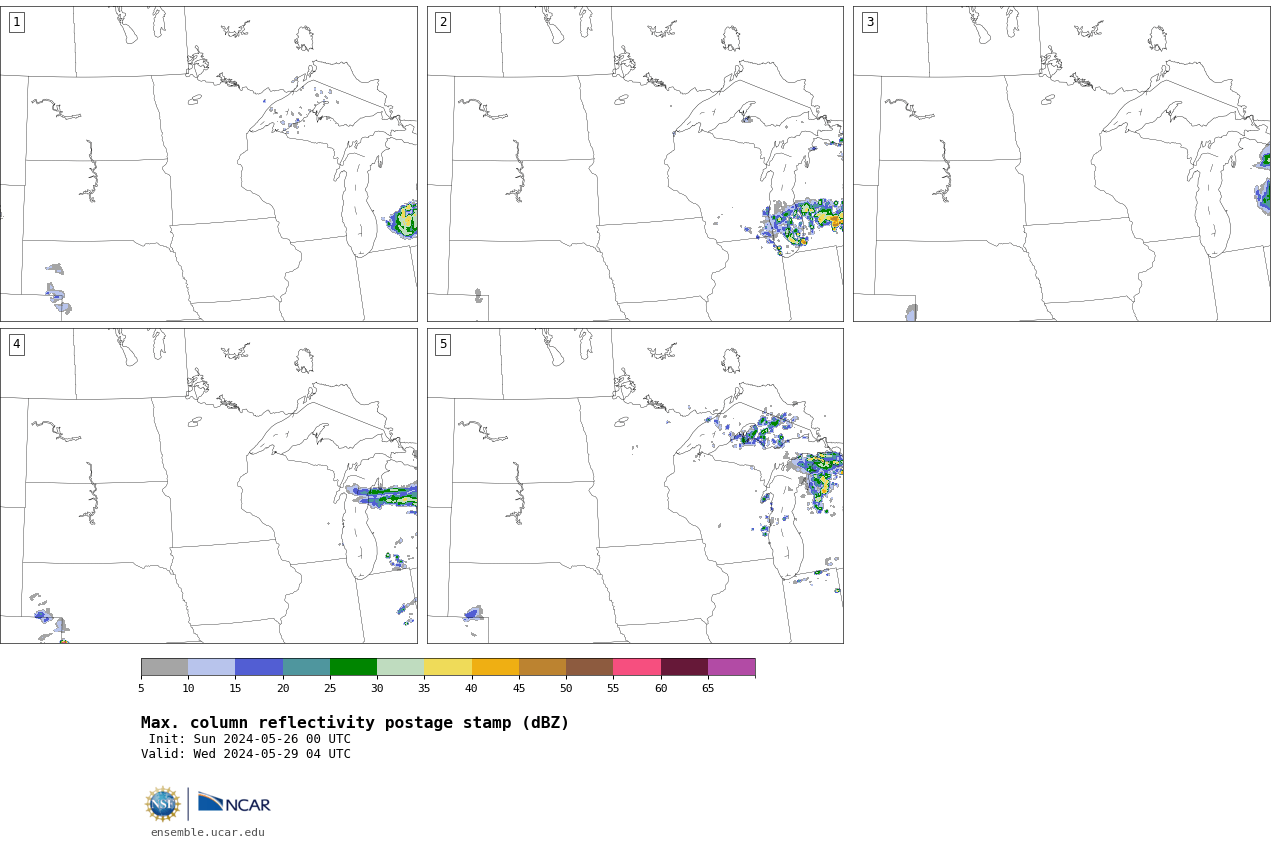Click ensemble member map panel 5

[635, 486]
